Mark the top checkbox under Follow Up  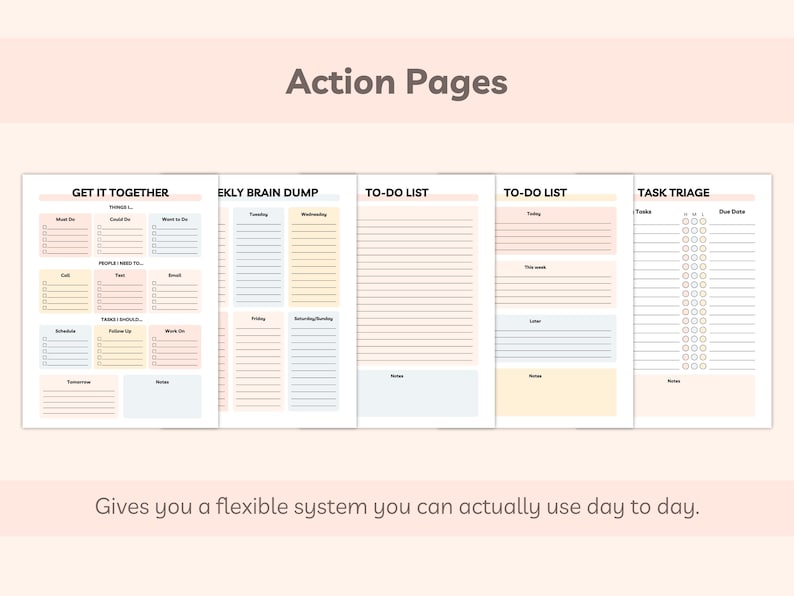[99, 339]
